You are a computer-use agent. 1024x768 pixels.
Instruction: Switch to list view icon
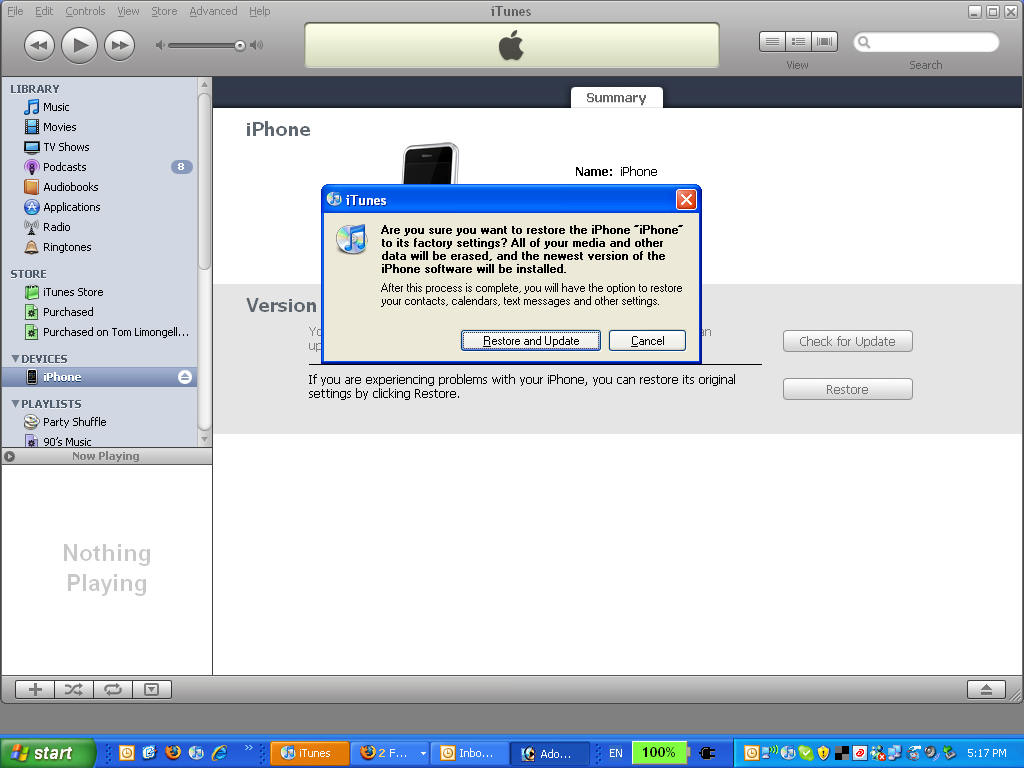(x=773, y=42)
